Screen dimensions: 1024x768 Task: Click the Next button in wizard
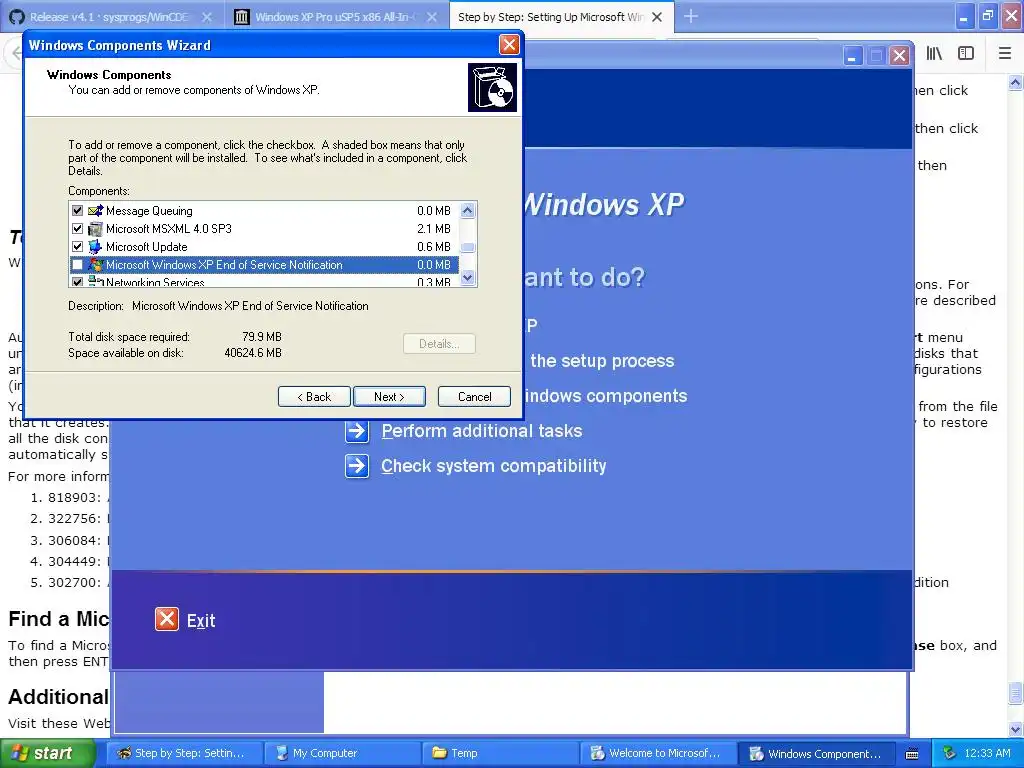click(x=389, y=396)
